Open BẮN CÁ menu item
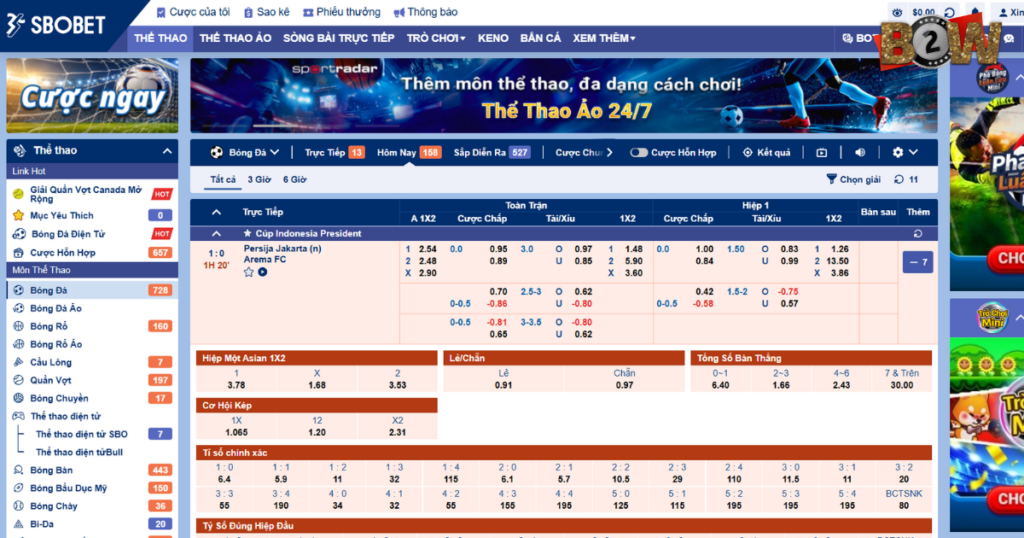Image resolution: width=1024 pixels, height=538 pixels. click(540, 38)
